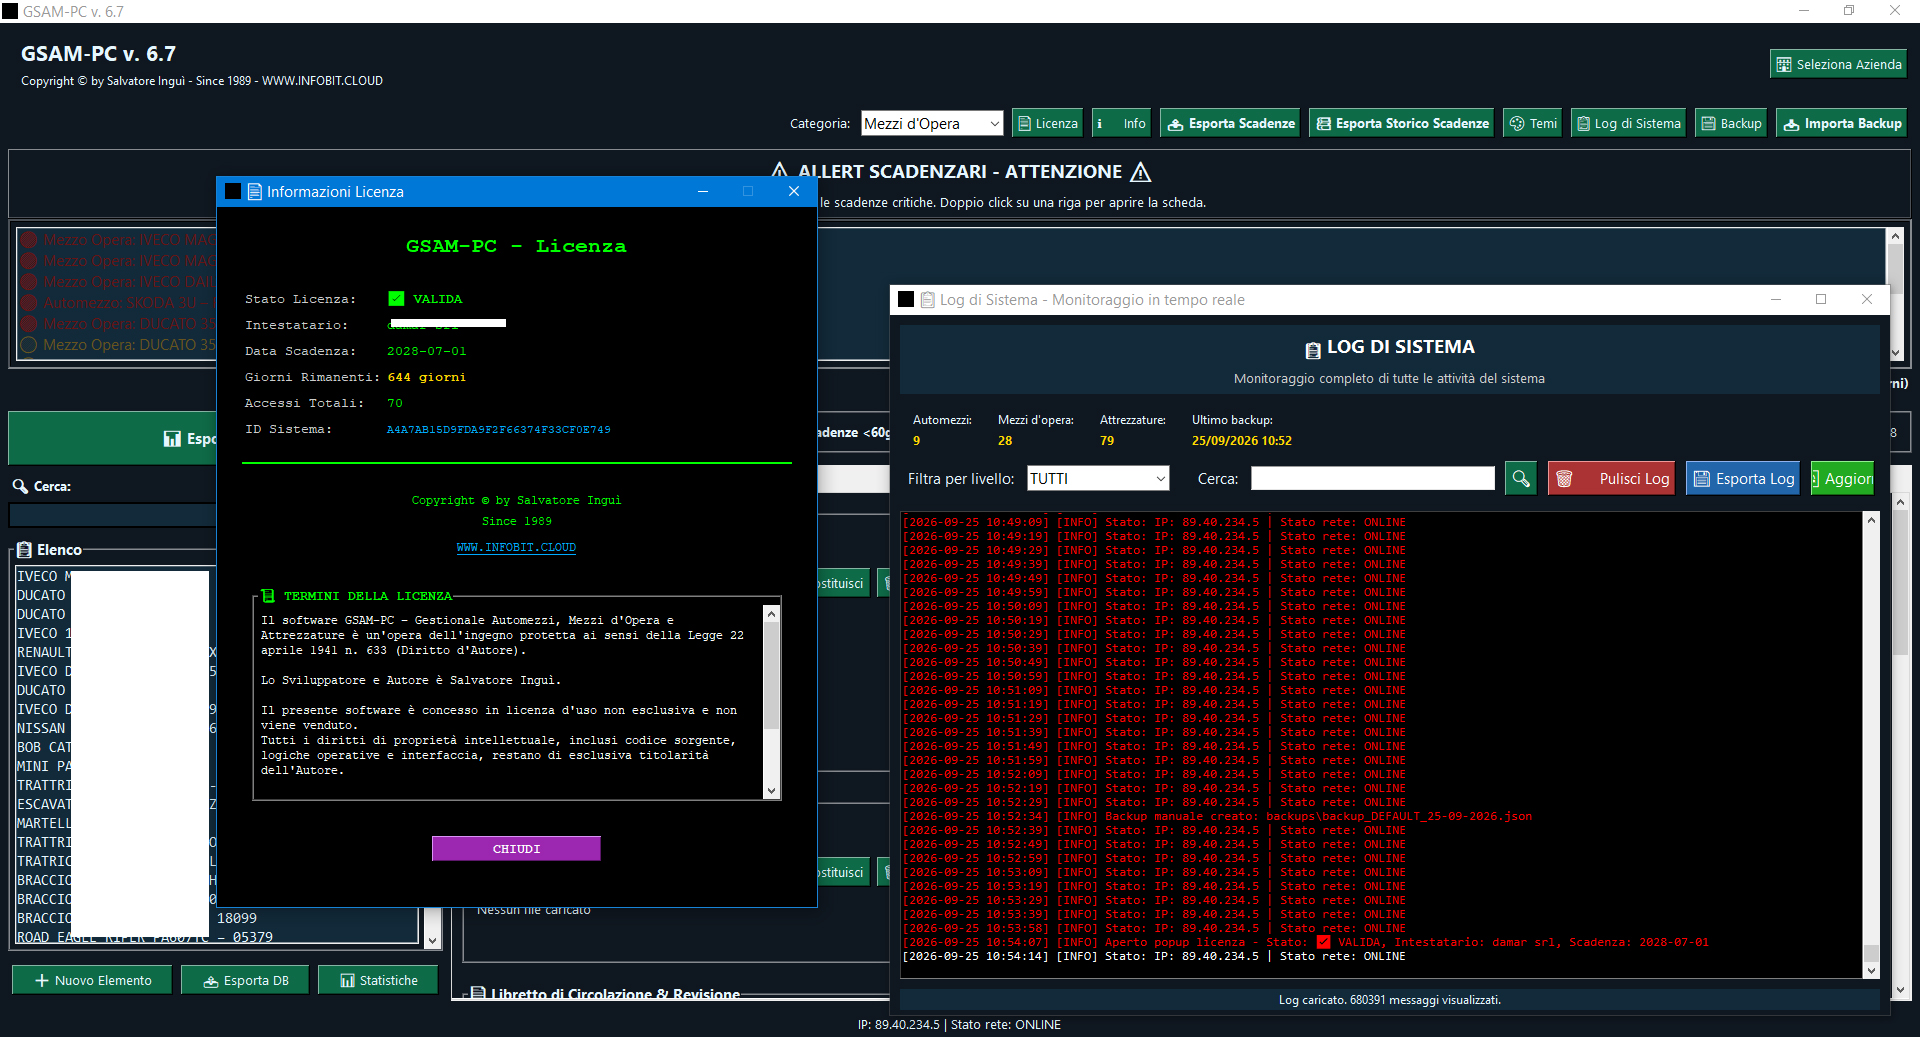Image resolution: width=1920 pixels, height=1037 pixels.
Task: Maximize the Log di Sistema window
Action: (1821, 299)
